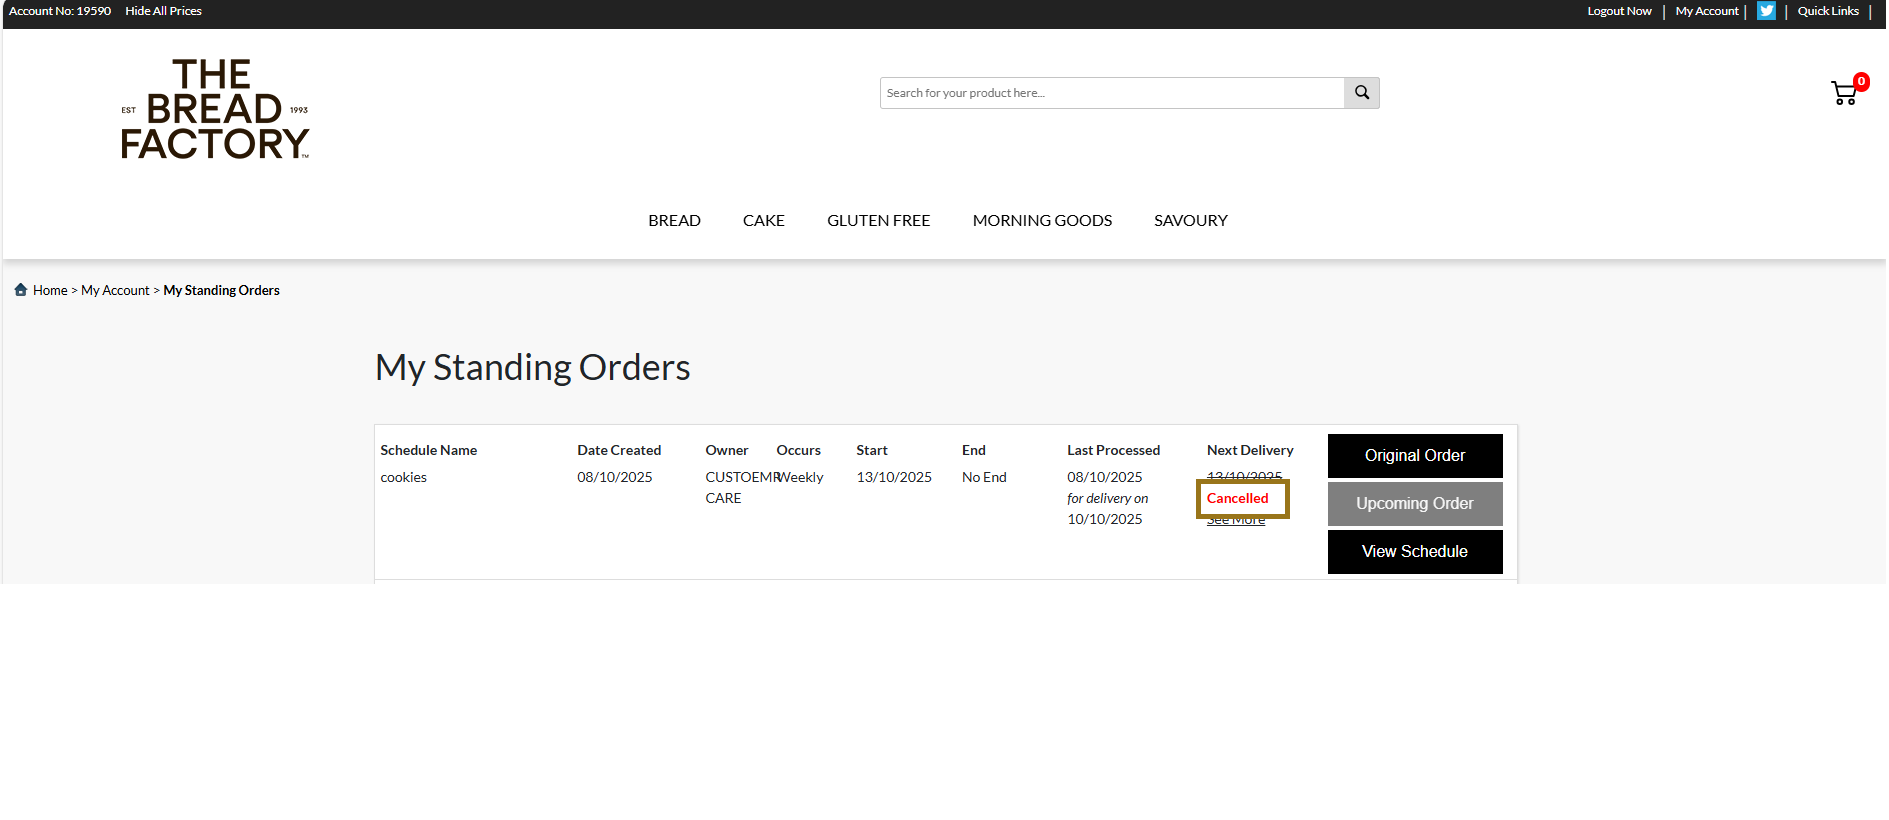The image size is (1889, 820).
Task: Open the MORNING GOODS category menu
Action: point(1042,221)
